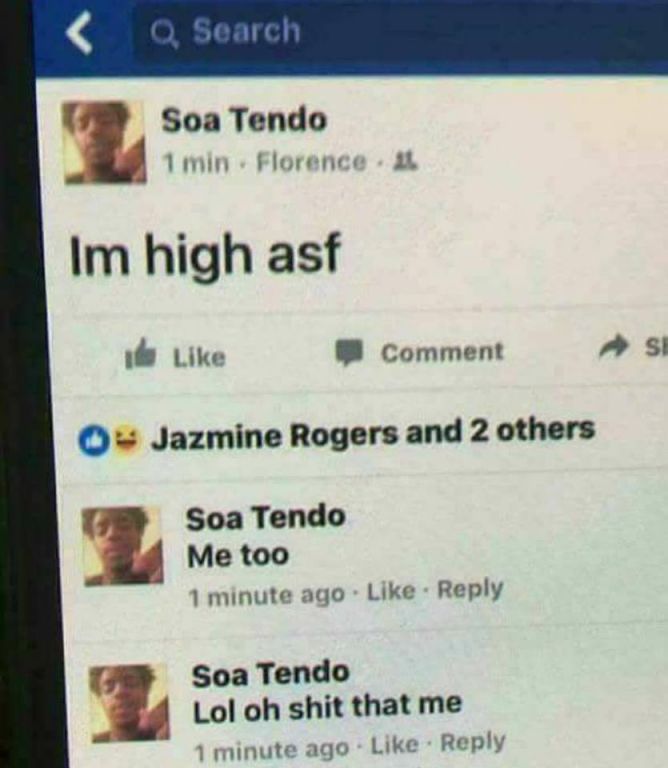
Task: Tap the back arrow icon
Action: point(79,32)
